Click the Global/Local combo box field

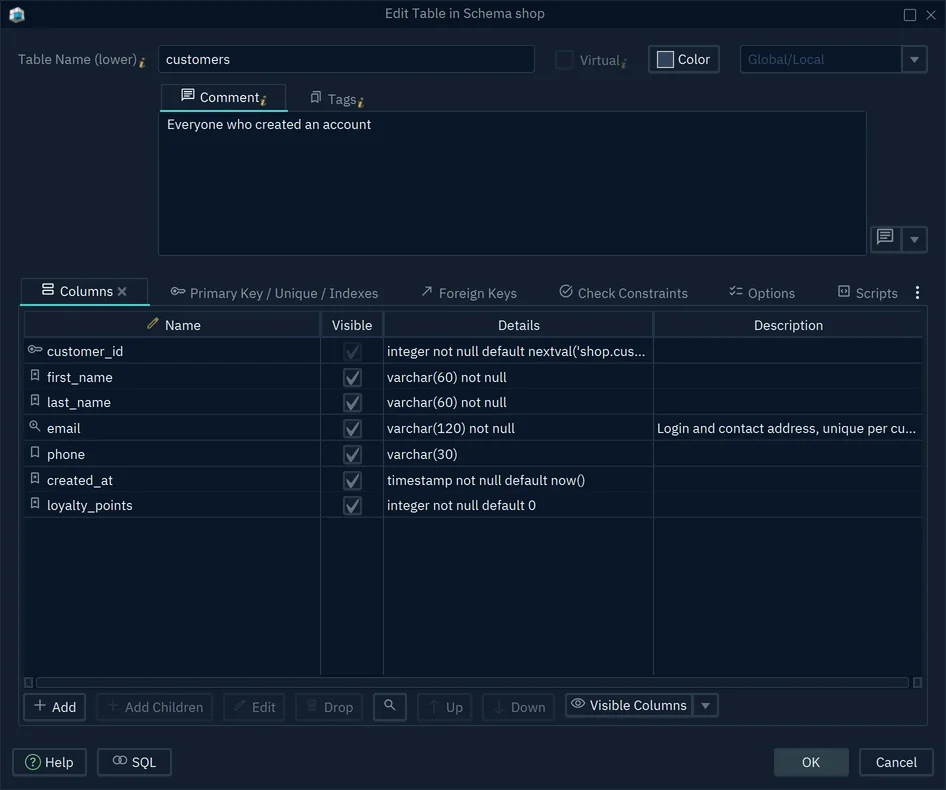coord(821,60)
